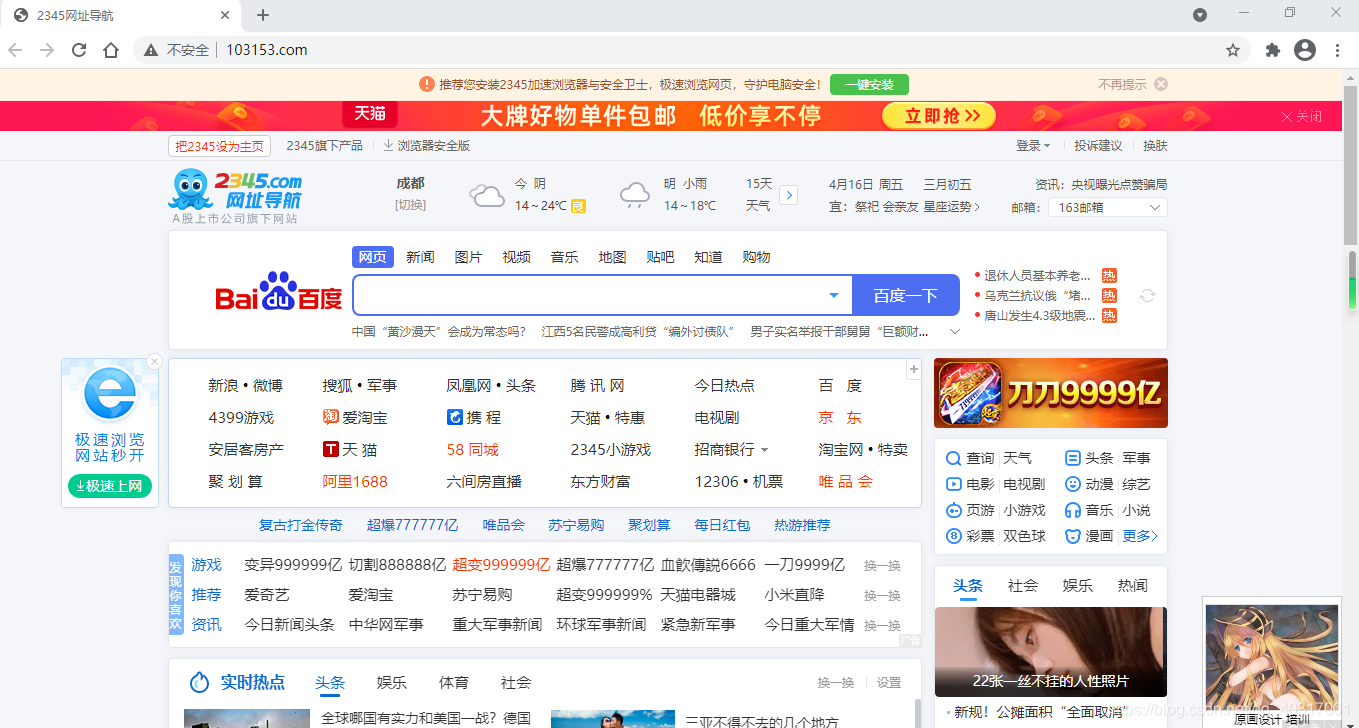This screenshot has width=1359, height=728.
Task: Open the weather forecast next arrow
Action: (788, 195)
